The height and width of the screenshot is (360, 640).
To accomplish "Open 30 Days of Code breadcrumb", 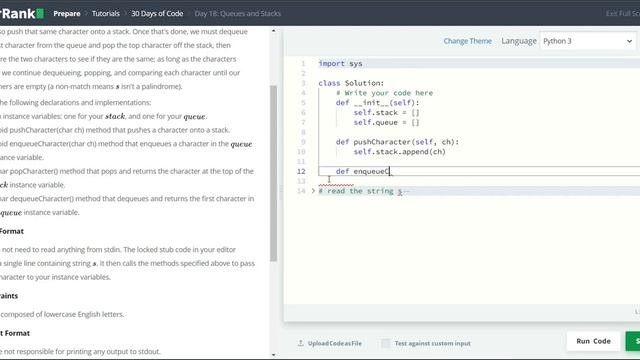I will coord(157,13).
